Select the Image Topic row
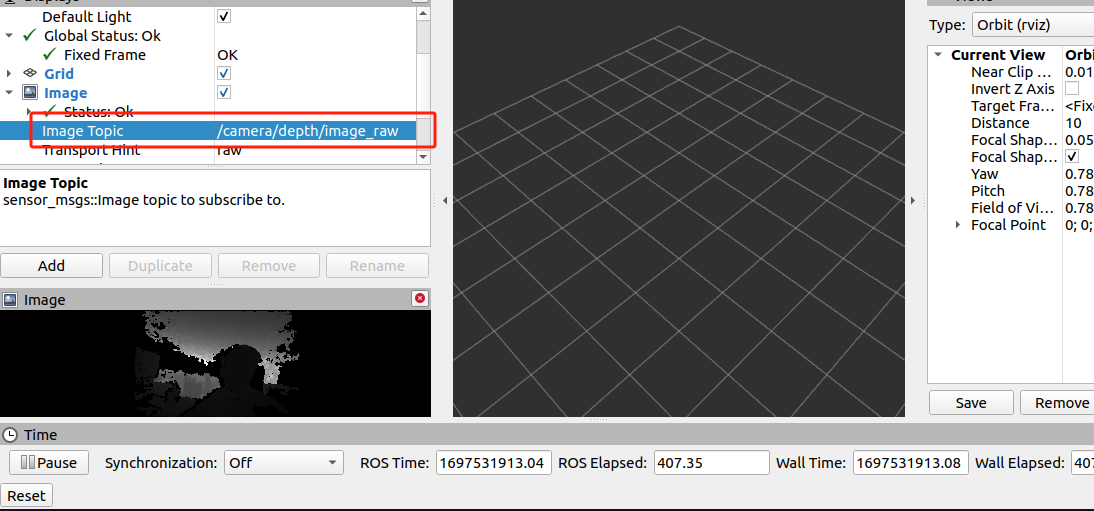Screen dimensions: 1094x511 [x=208, y=131]
